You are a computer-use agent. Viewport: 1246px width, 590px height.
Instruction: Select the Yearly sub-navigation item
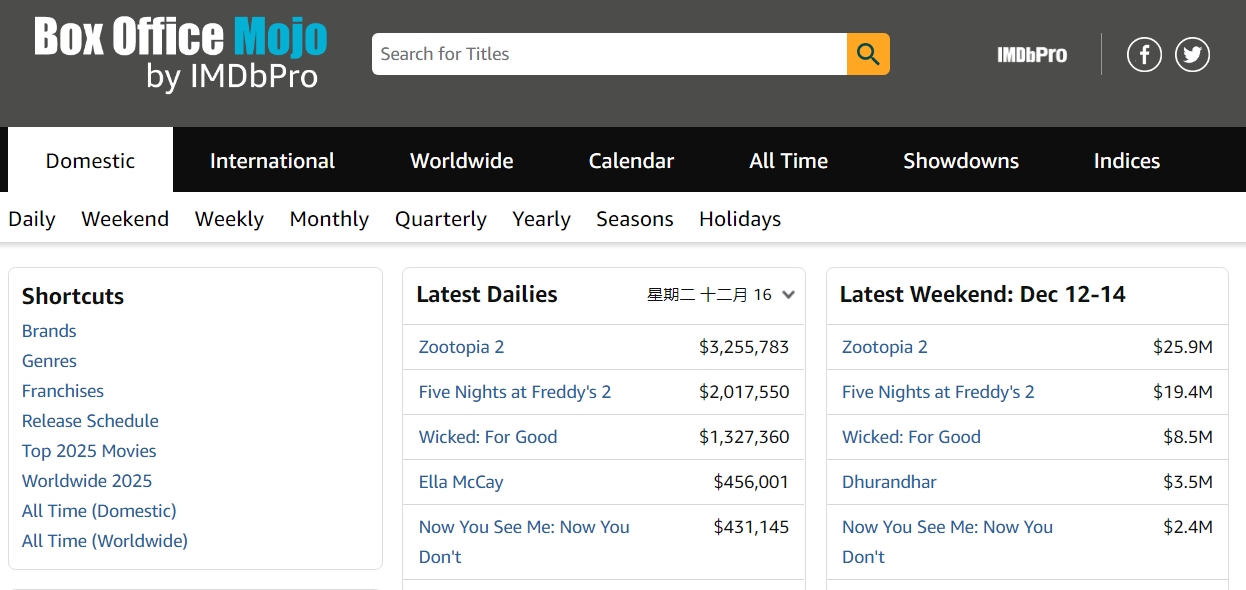(541, 219)
